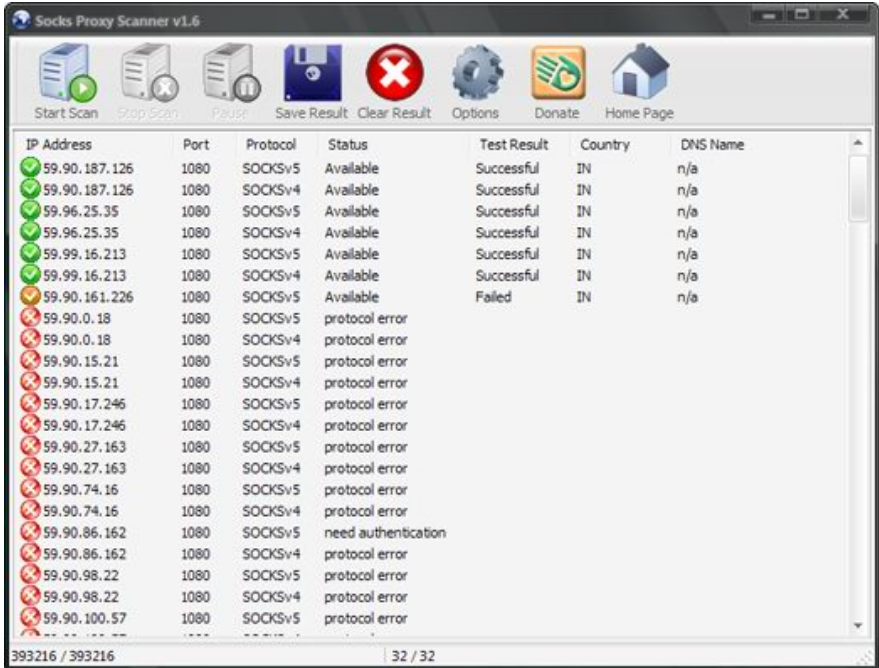
Task: Click the Test Result column header
Action: (x=514, y=145)
